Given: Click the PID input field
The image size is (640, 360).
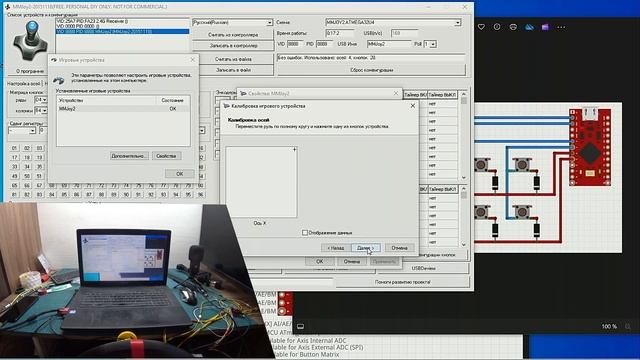Looking at the screenshot, I should (x=324, y=44).
